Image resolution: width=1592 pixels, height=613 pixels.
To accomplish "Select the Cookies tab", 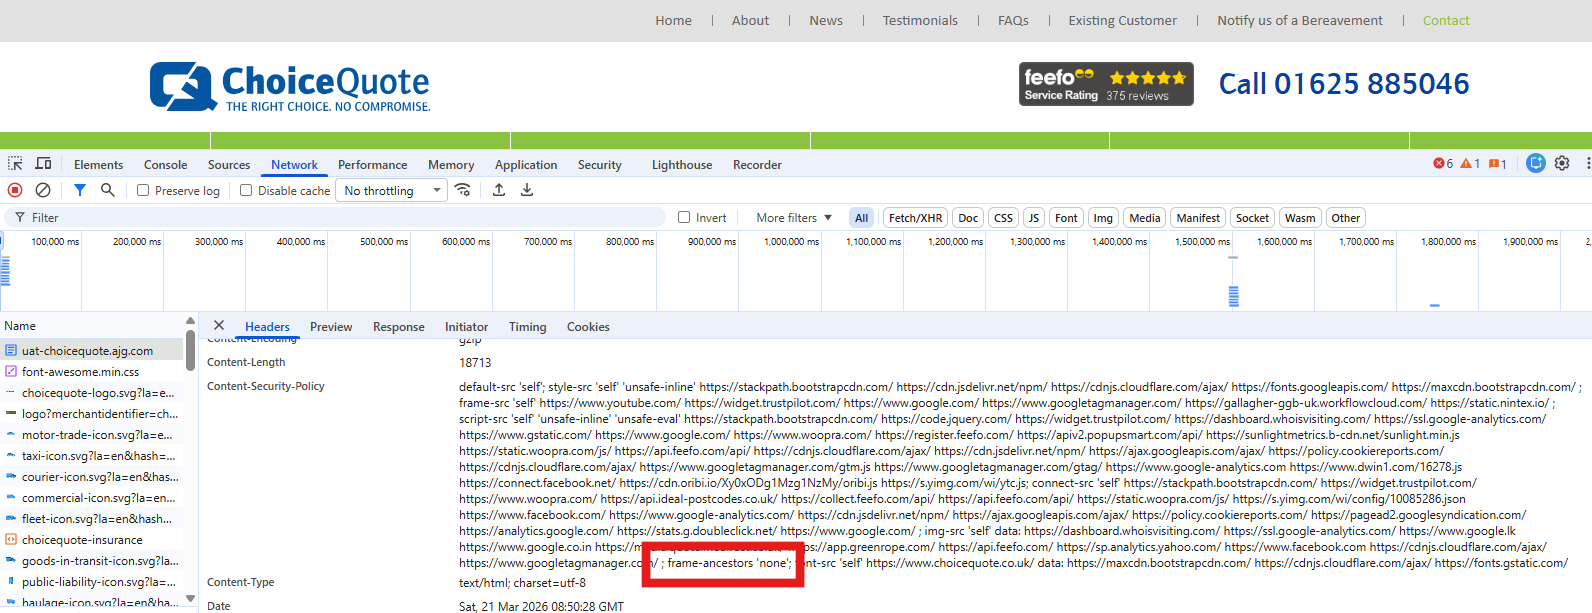I will (x=588, y=327).
